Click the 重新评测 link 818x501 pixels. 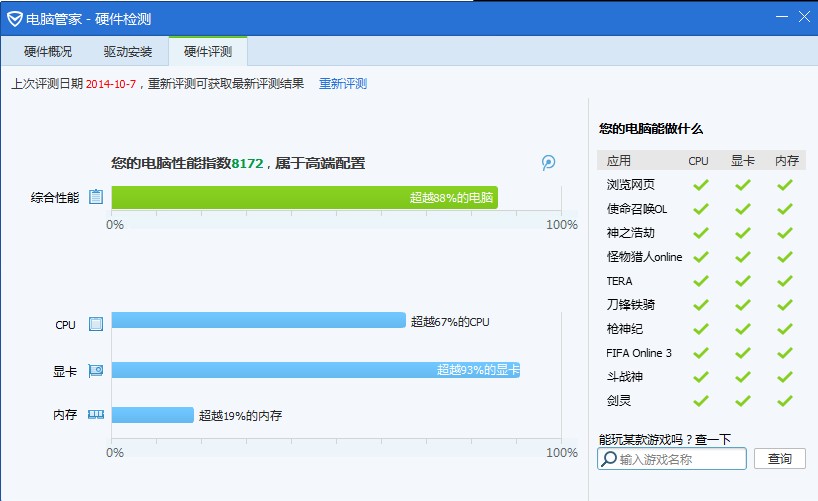point(343,84)
